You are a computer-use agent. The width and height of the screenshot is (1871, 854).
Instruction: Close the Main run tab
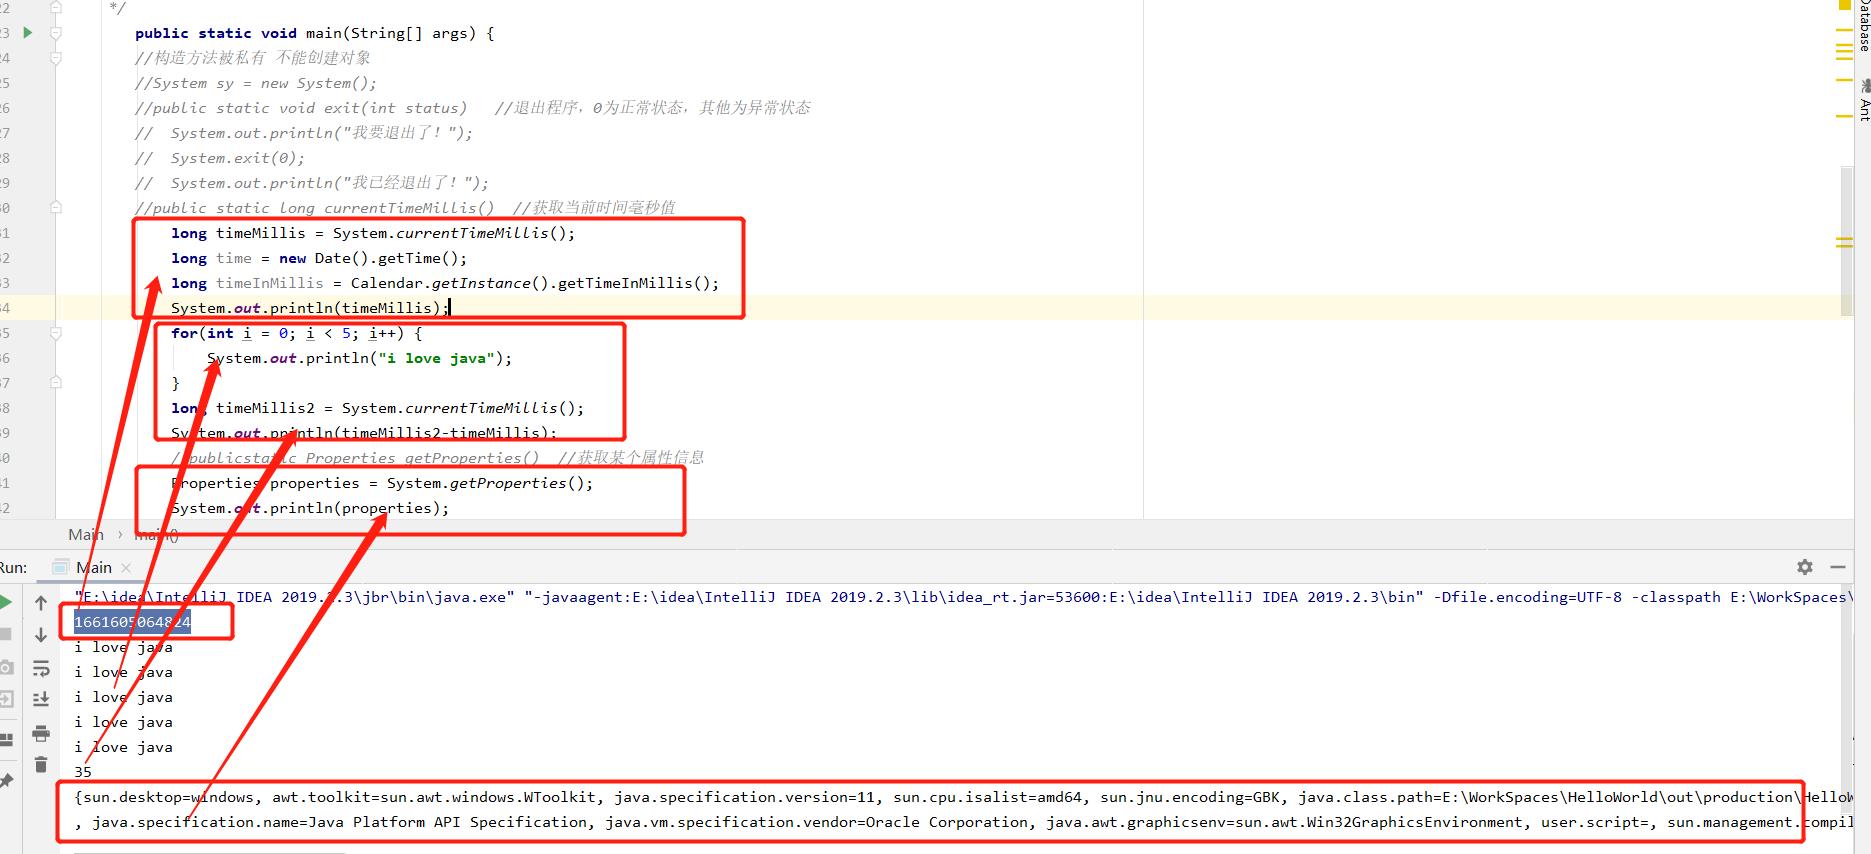(x=126, y=568)
